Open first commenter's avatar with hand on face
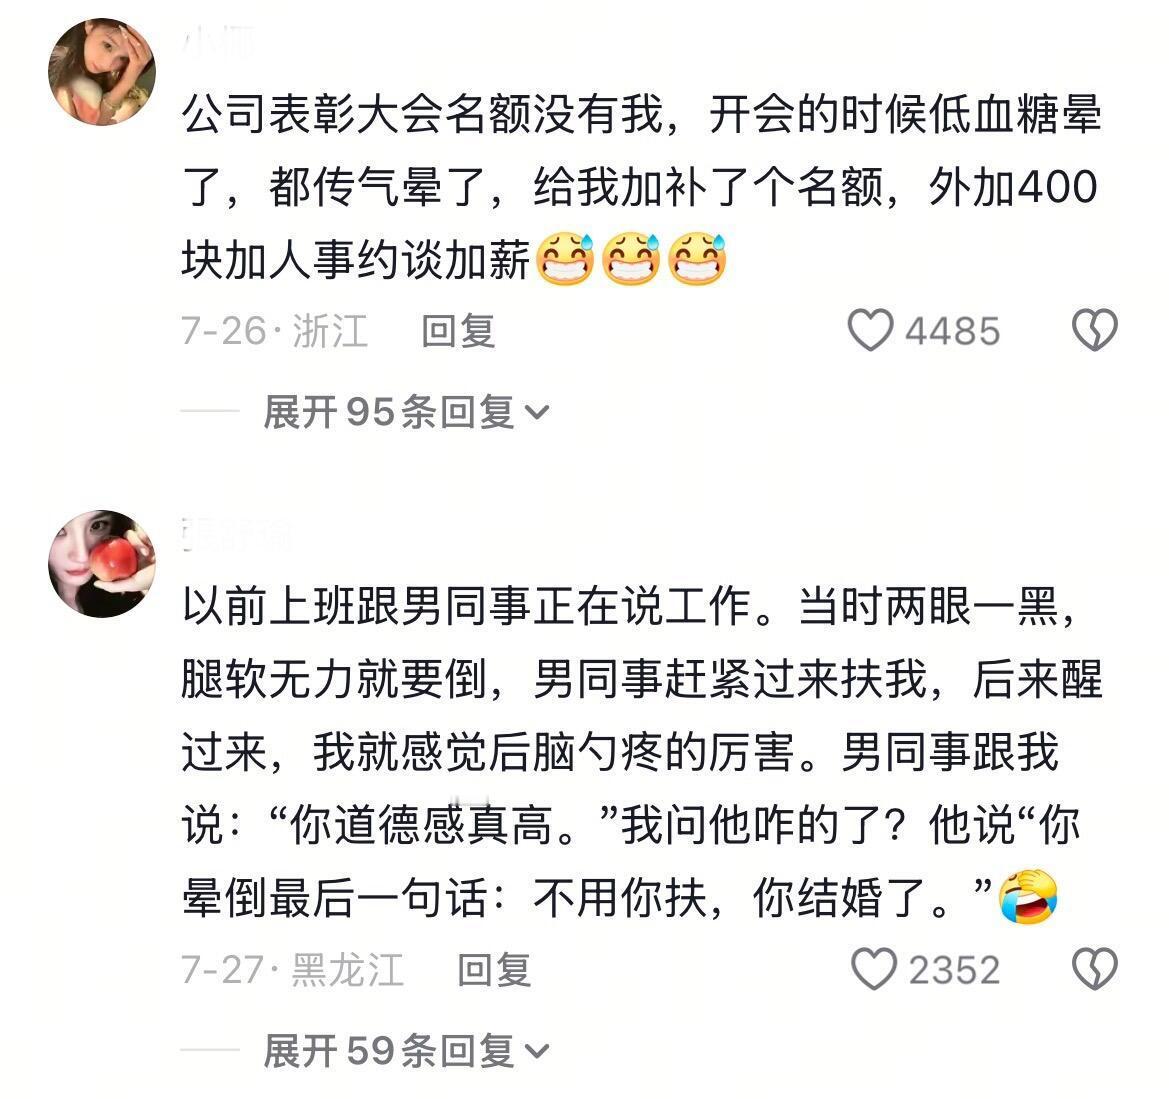Screen dimensions: 1169x1099 102,72
